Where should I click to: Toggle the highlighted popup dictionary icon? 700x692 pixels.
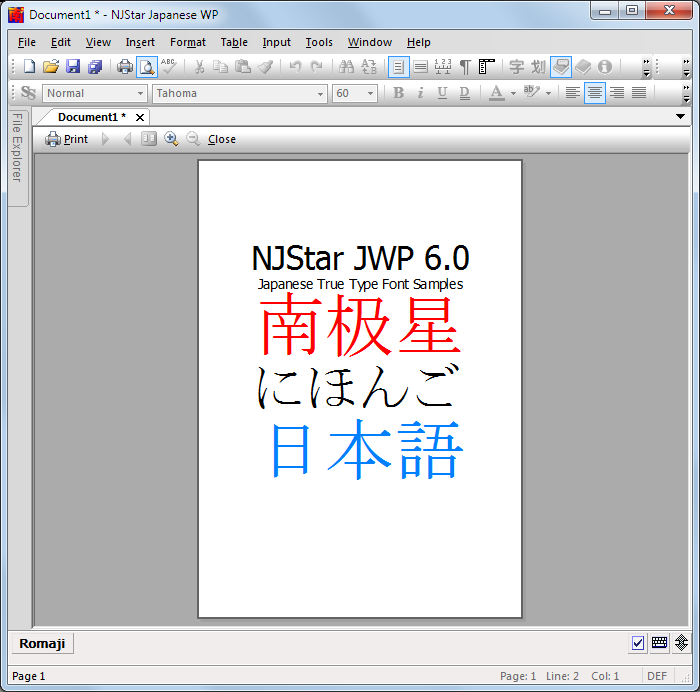[561, 67]
